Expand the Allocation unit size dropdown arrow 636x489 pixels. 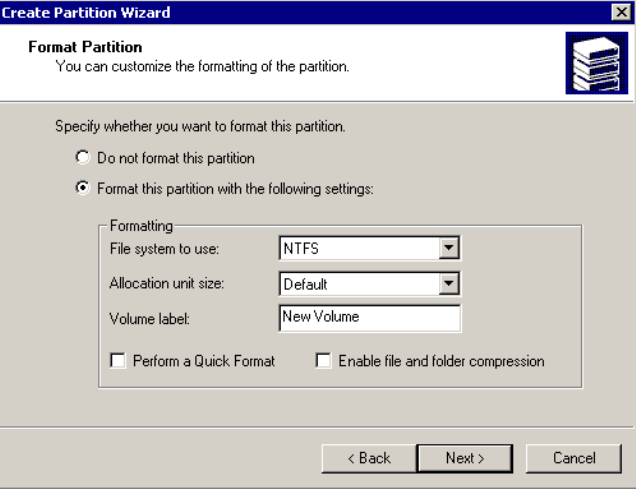click(449, 284)
